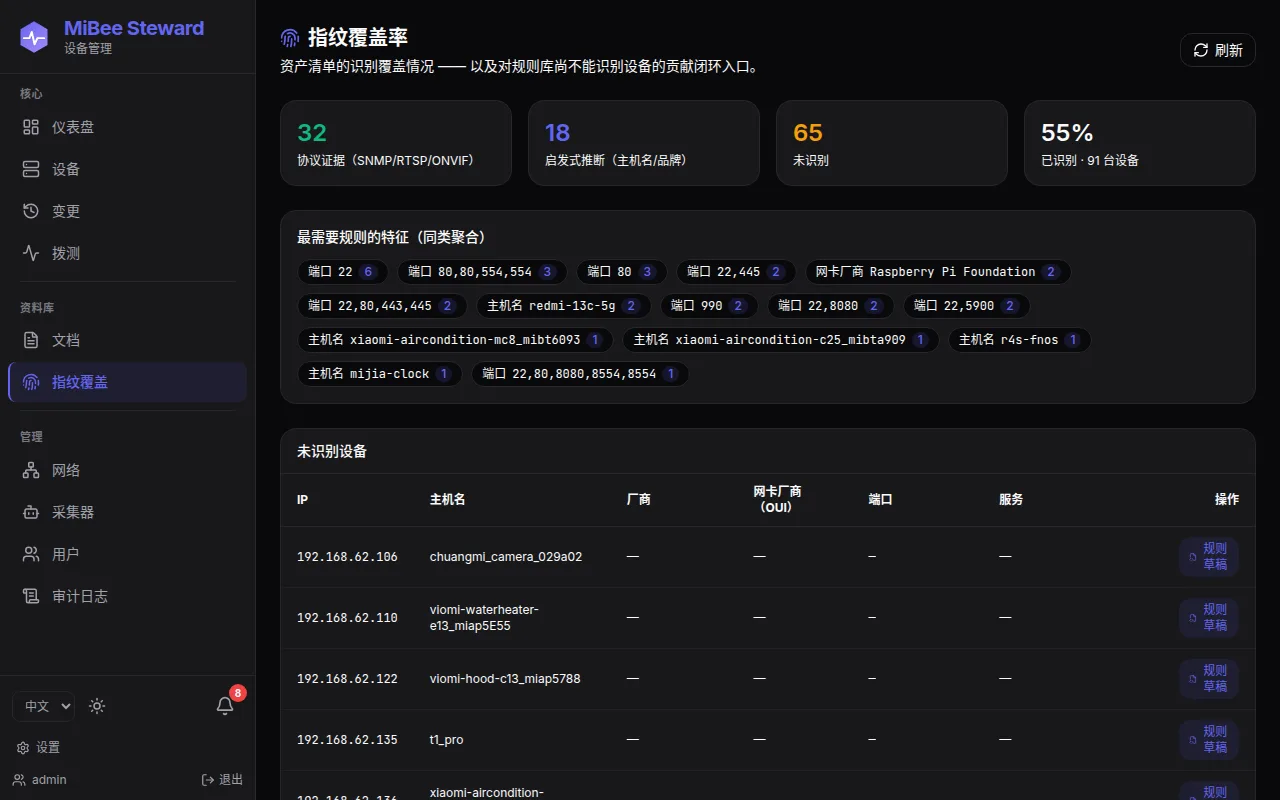This screenshot has height=800, width=1280.
Task: Toggle the light/dark theme sun icon
Action: pyautogui.click(x=97, y=706)
